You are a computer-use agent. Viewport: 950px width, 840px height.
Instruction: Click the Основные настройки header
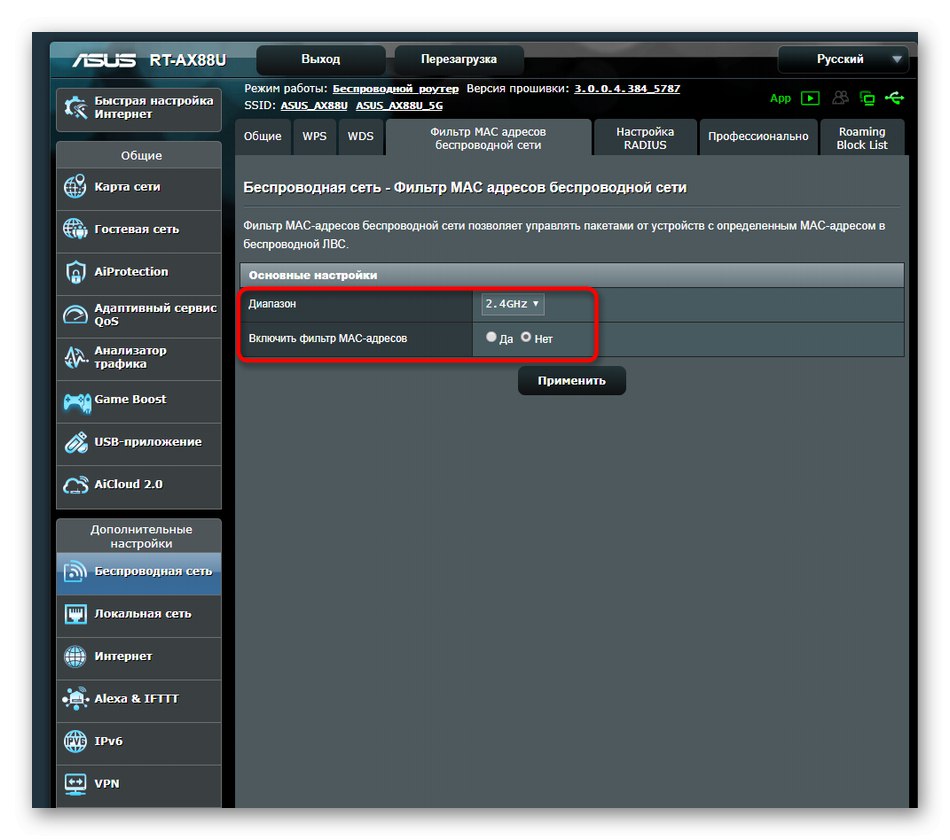pos(572,275)
